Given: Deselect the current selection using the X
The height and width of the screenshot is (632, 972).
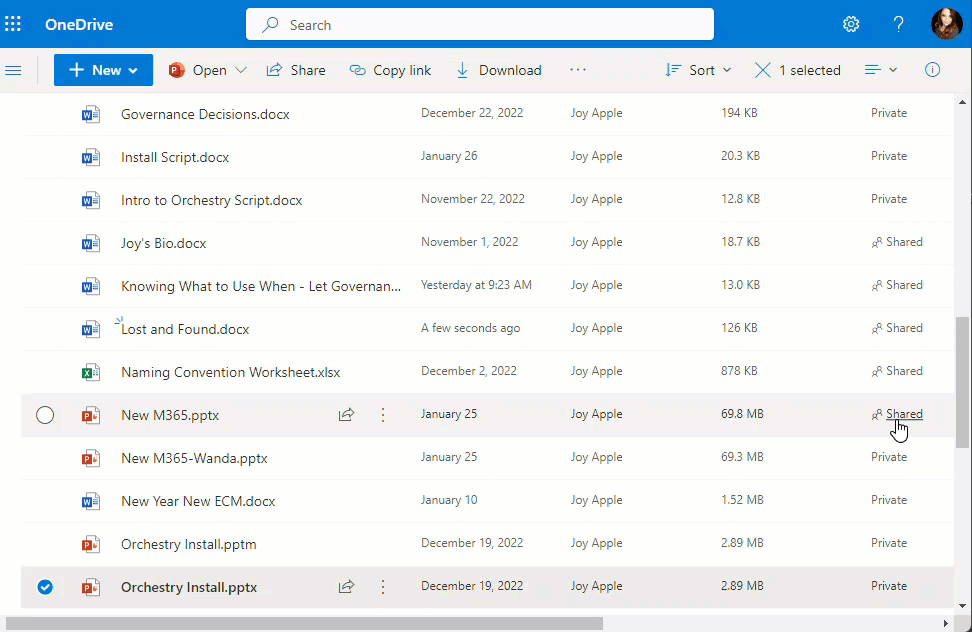Looking at the screenshot, I should tap(763, 70).
